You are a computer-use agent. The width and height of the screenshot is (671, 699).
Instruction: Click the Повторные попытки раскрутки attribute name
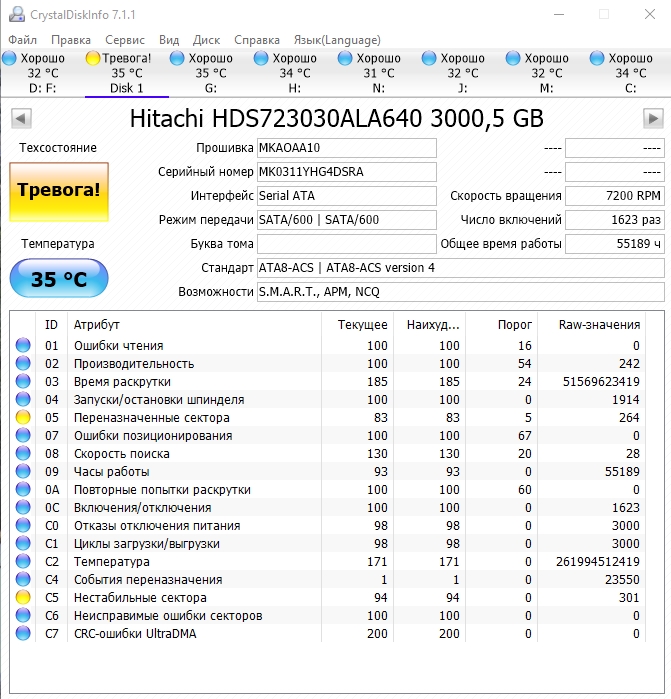pyautogui.click(x=162, y=490)
